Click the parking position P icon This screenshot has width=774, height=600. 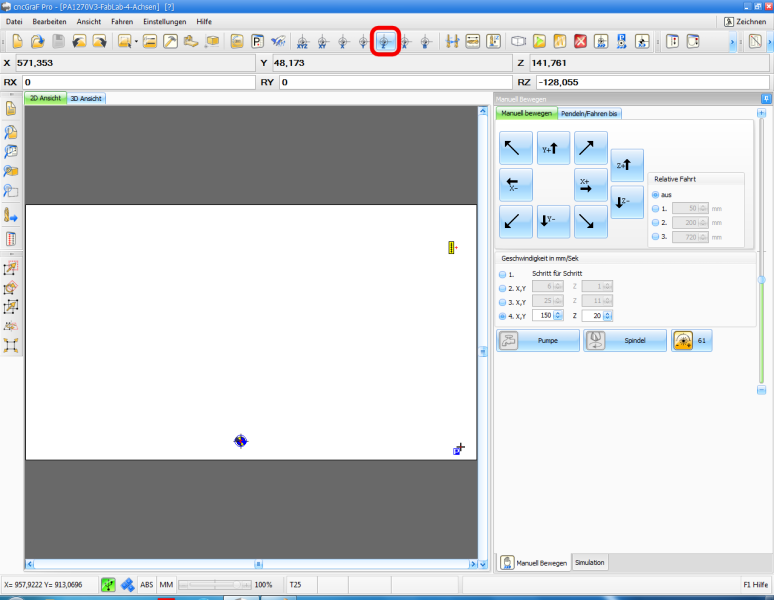(257, 41)
